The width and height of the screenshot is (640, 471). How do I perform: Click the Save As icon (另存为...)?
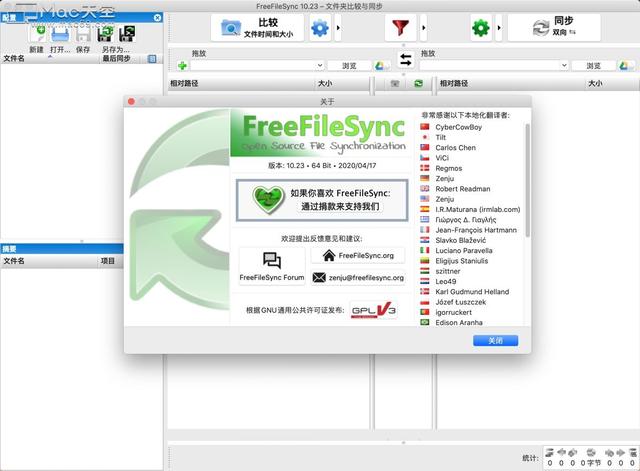click(105, 34)
